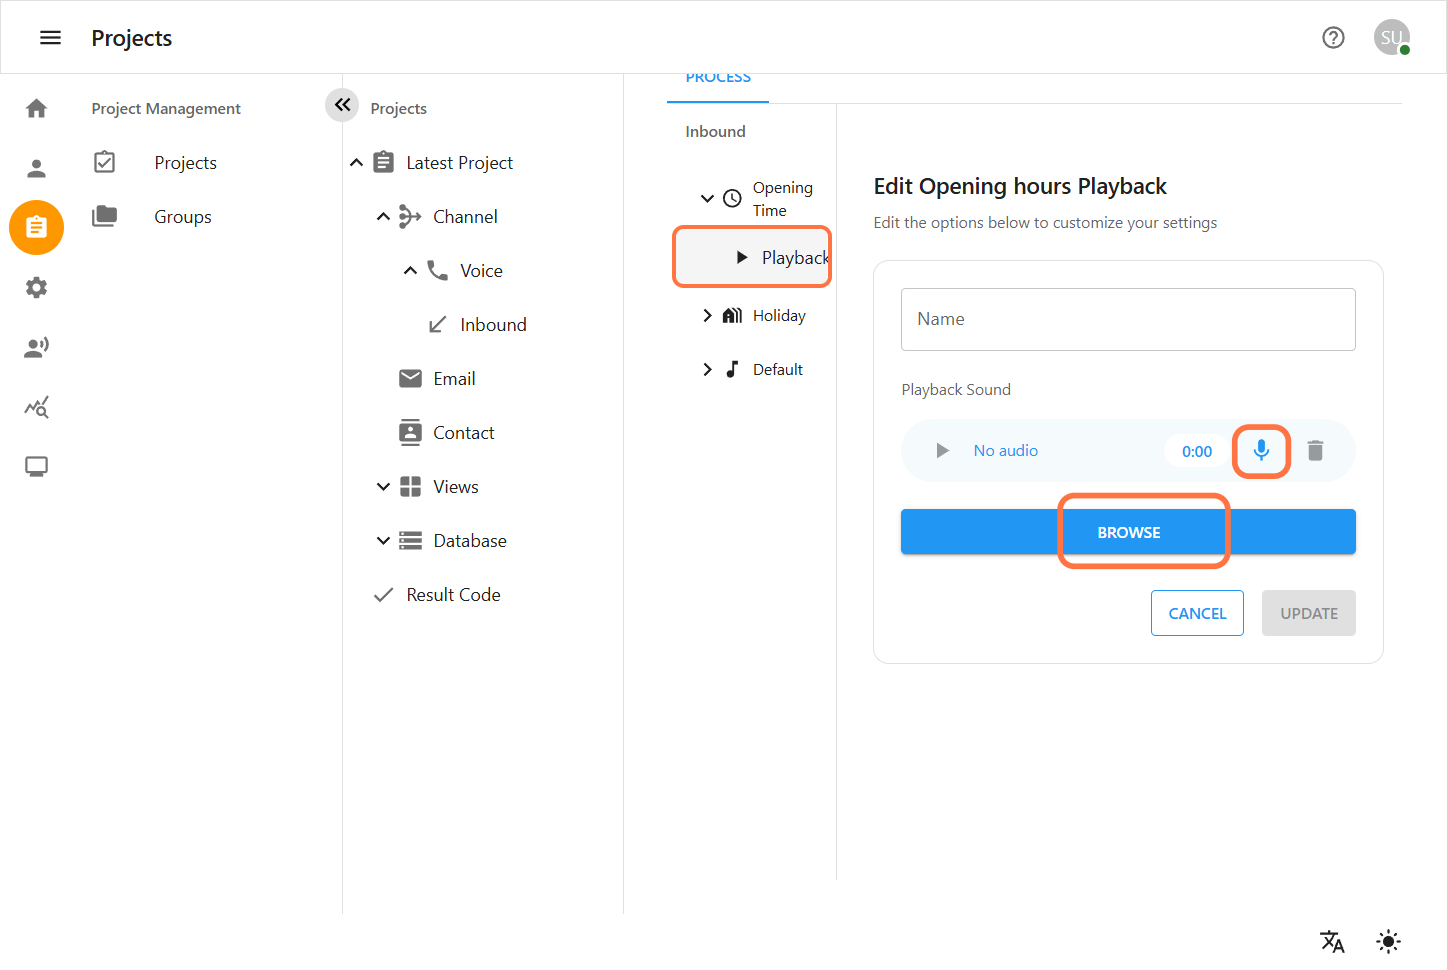Screen dimensions: 1447x970
Task: Focus the Name input field
Action: pos(1128,320)
